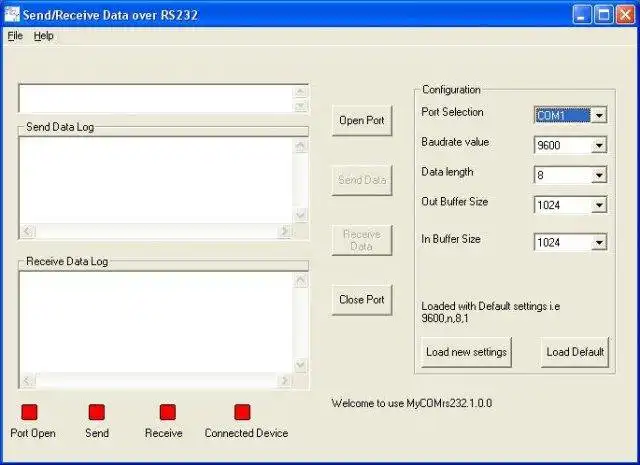Click the disabled Send Data button
The width and height of the screenshot is (640, 465).
[x=362, y=180]
